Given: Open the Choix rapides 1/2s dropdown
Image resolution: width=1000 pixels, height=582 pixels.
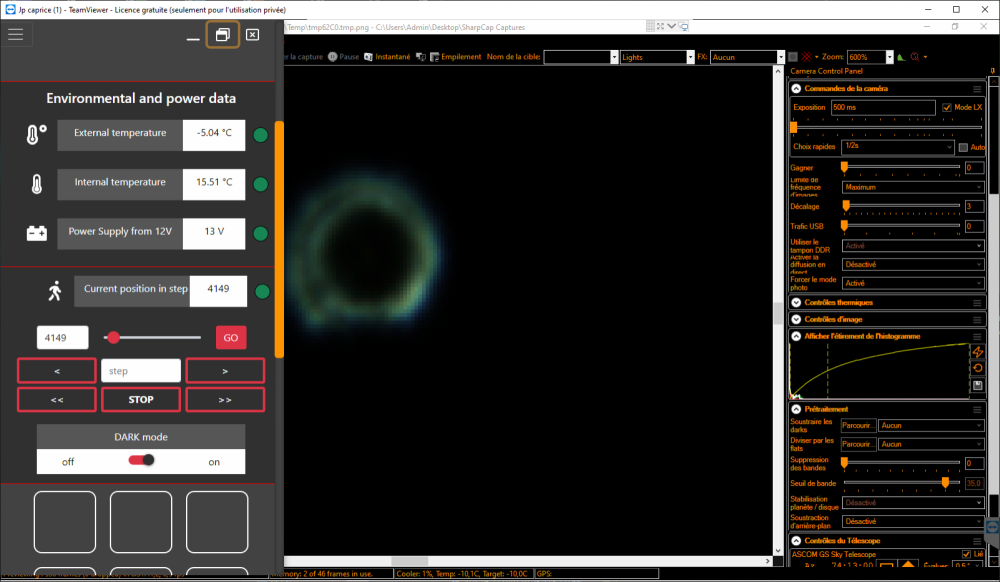Looking at the screenshot, I should (x=897, y=147).
